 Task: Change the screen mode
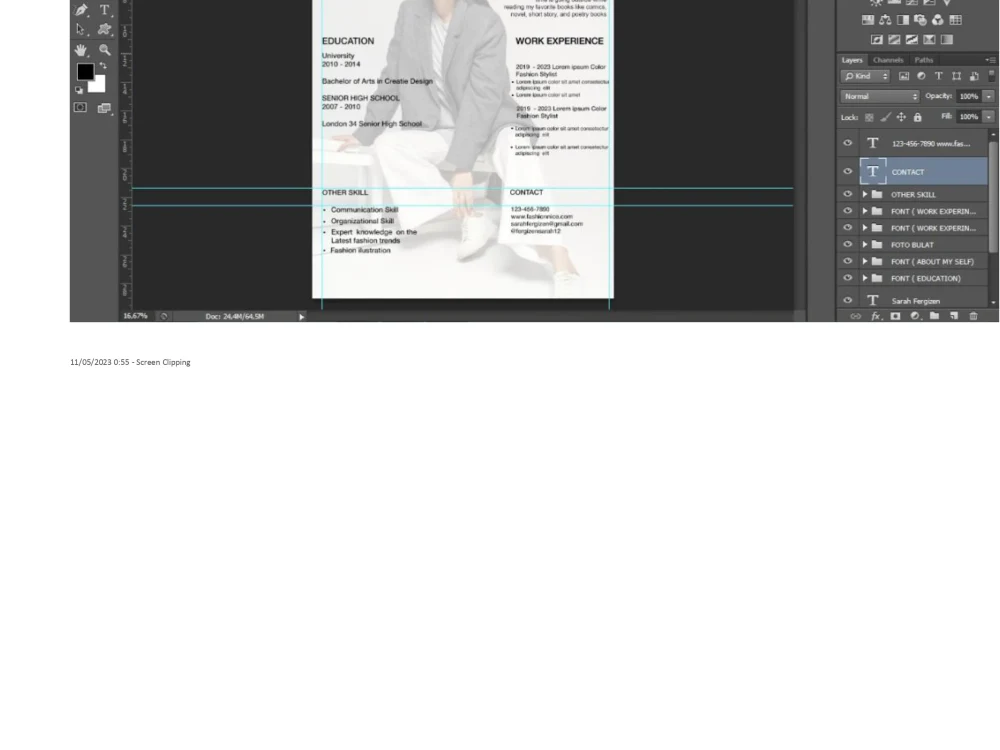pos(104,108)
